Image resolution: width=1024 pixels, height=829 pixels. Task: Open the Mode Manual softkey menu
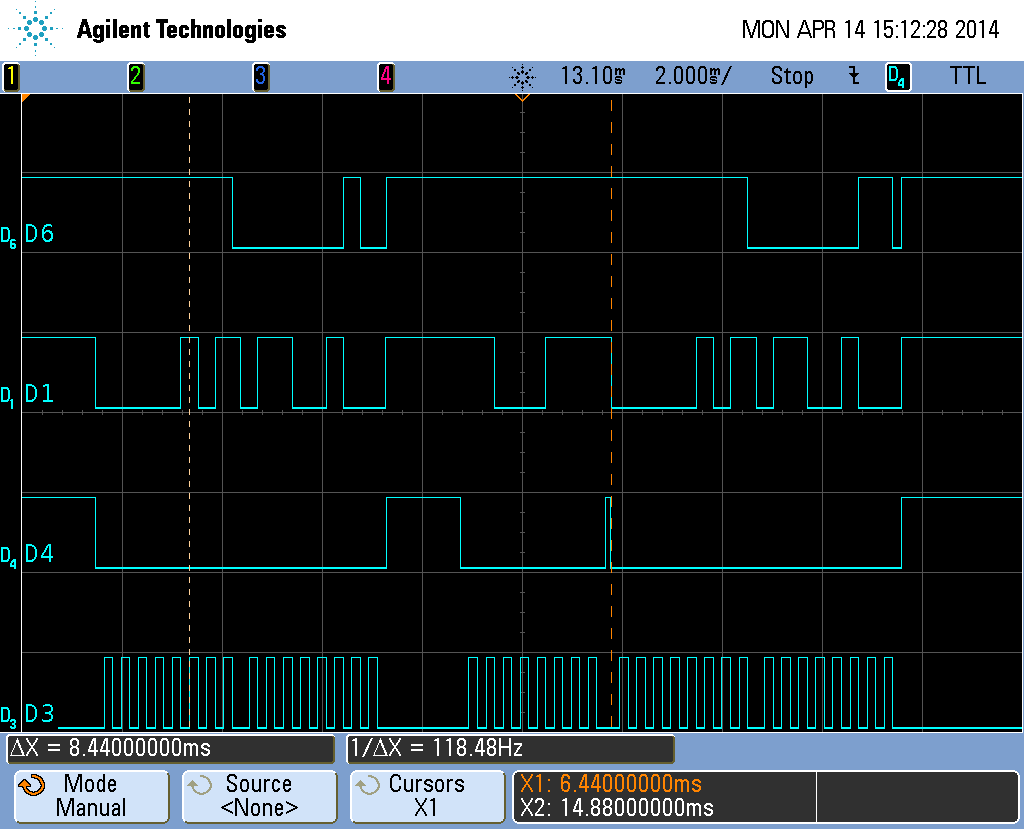click(x=91, y=796)
